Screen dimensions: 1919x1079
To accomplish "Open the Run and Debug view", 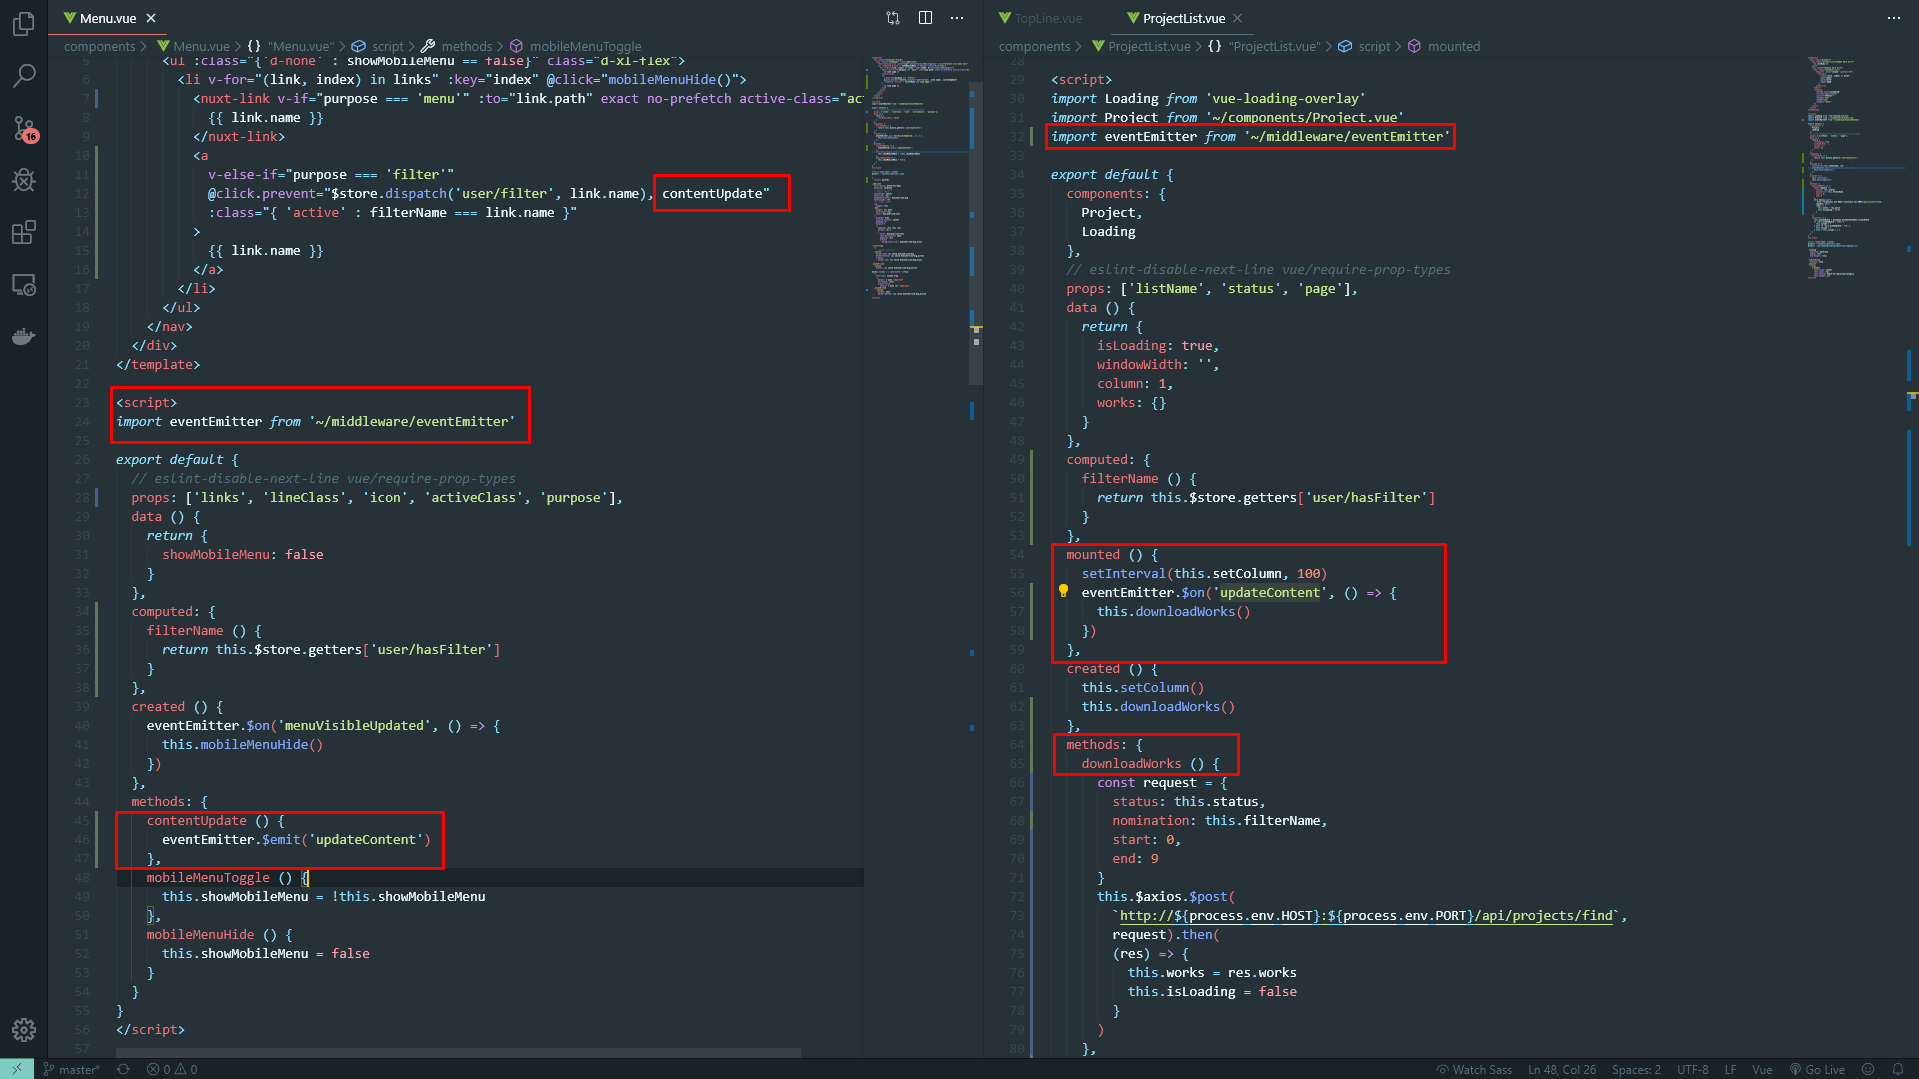I will pyautogui.click(x=24, y=180).
